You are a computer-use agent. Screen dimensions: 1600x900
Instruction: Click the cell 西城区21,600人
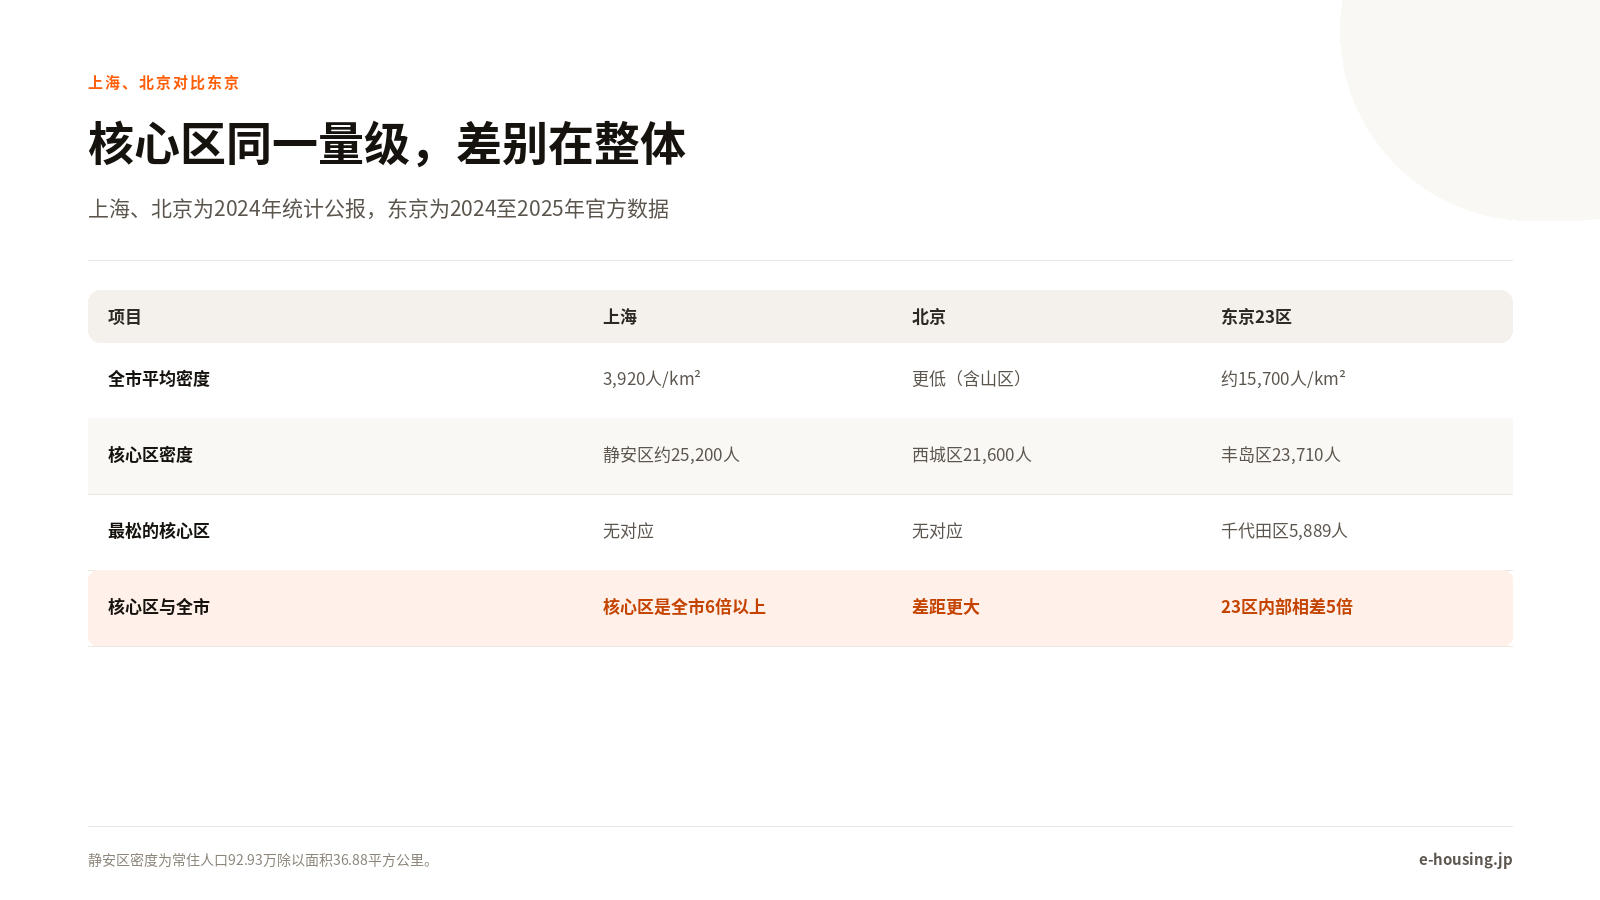972,455
